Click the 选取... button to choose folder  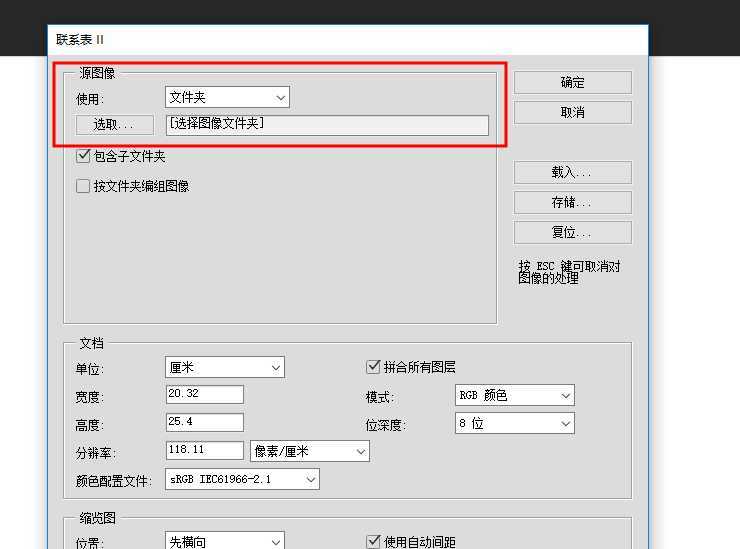tap(114, 125)
